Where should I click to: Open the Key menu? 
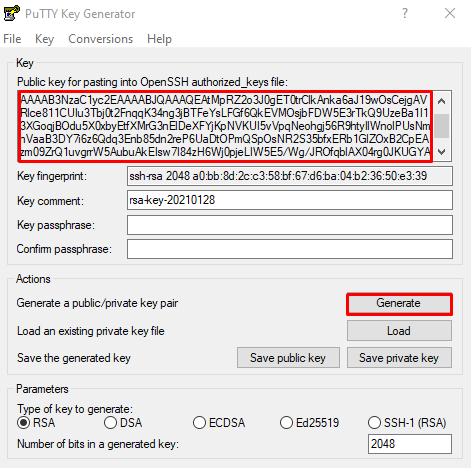tap(44, 39)
